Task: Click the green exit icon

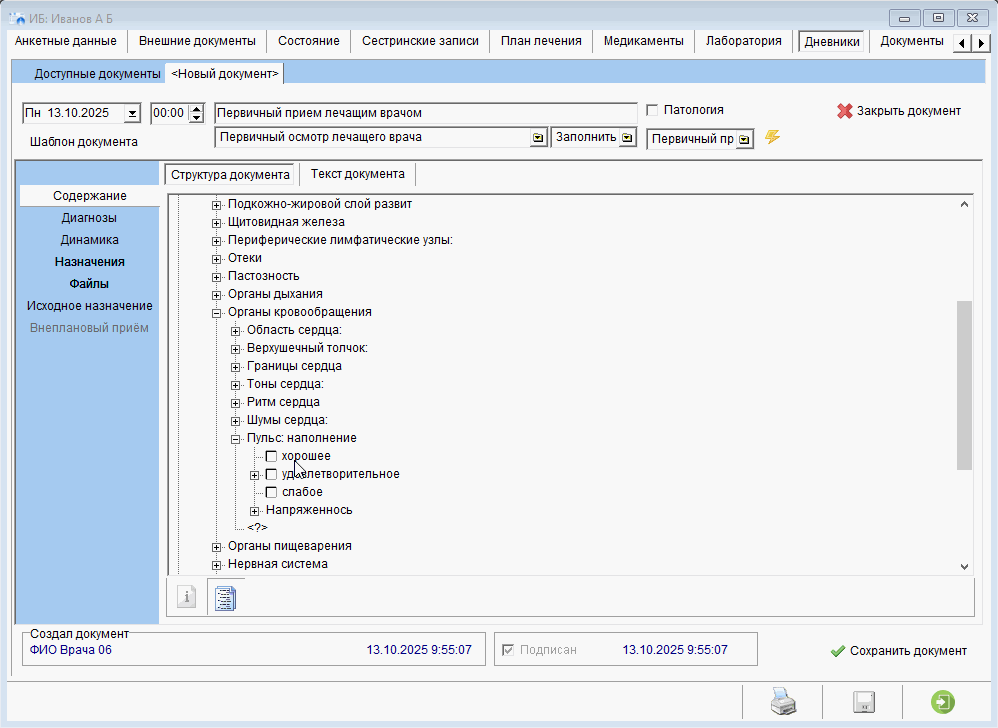Action: click(941, 702)
